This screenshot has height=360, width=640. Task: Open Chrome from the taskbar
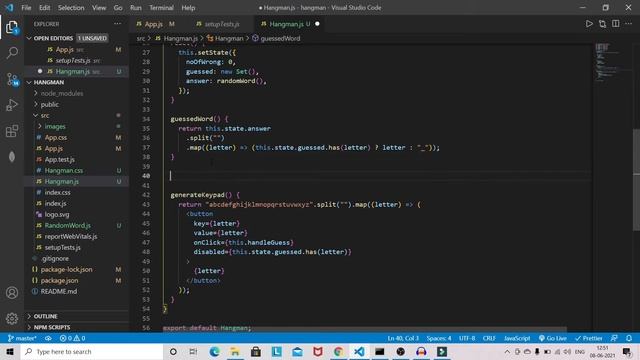pos(338,352)
